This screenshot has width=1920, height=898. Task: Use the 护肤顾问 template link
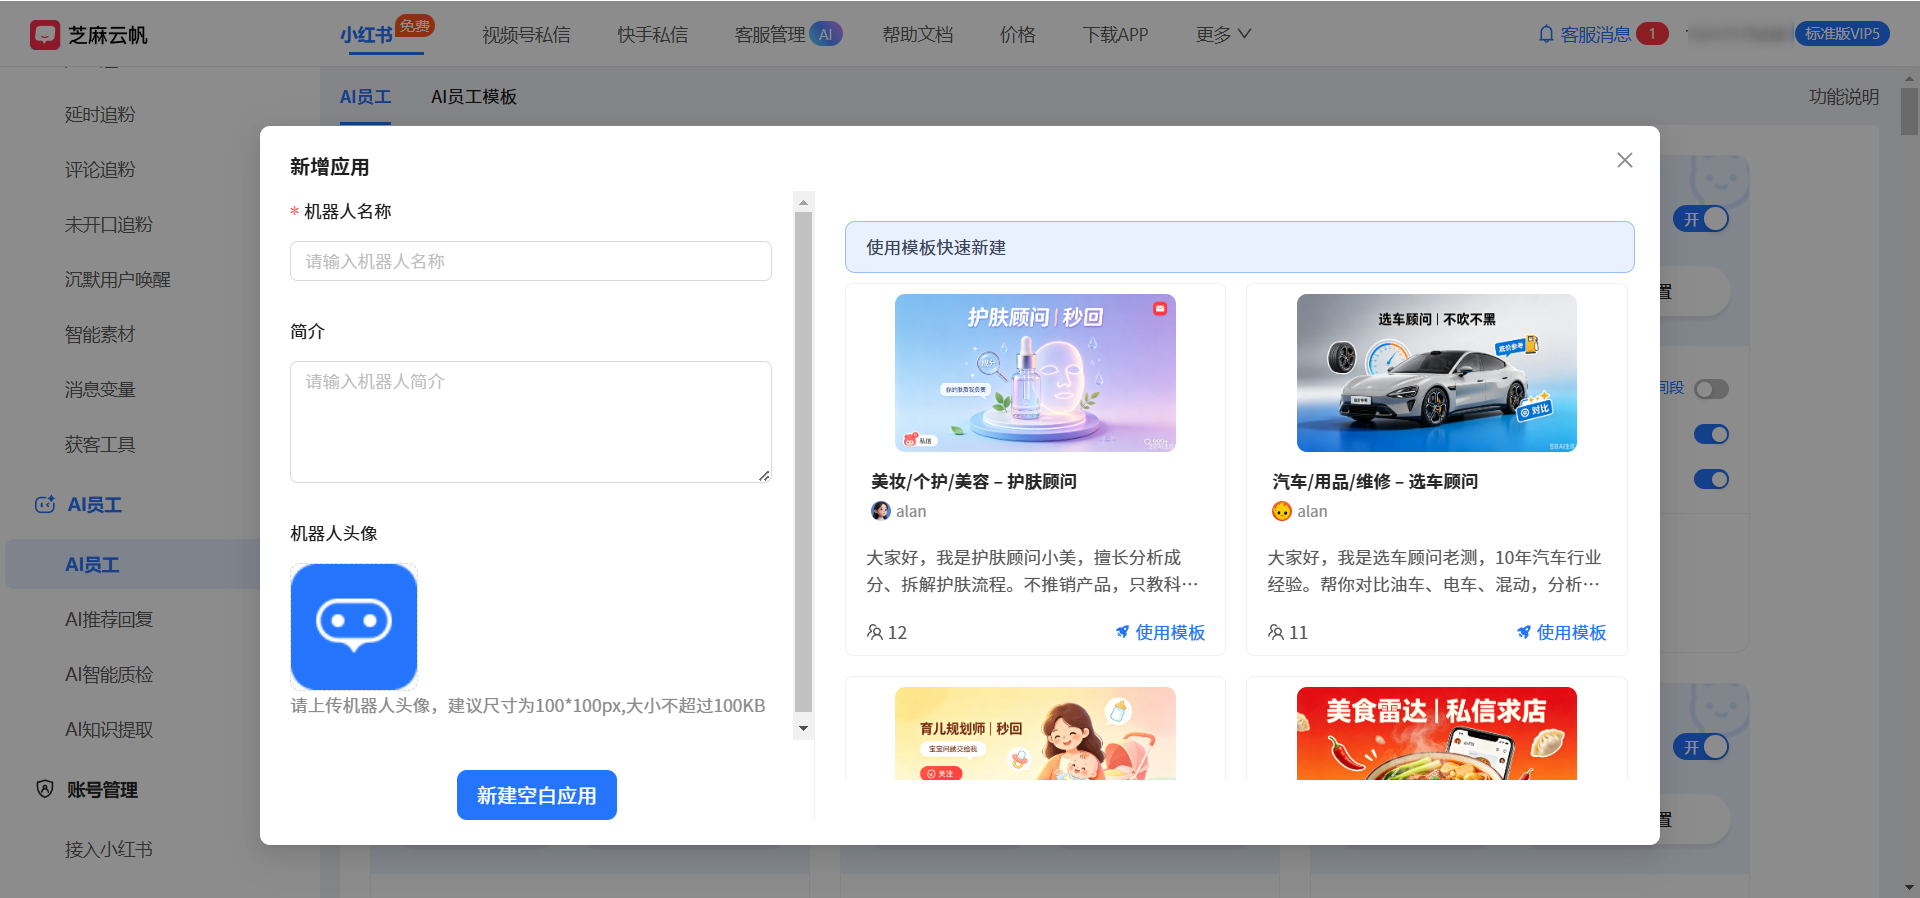[x=1160, y=632]
